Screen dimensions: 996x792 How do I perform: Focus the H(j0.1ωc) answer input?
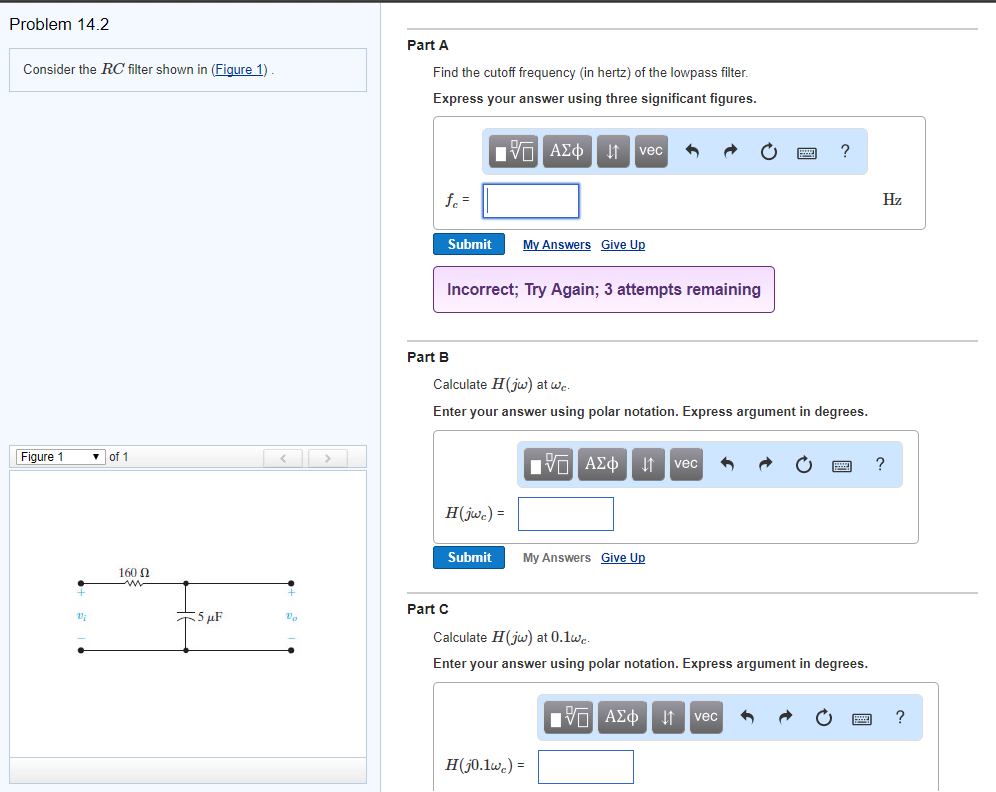point(586,767)
